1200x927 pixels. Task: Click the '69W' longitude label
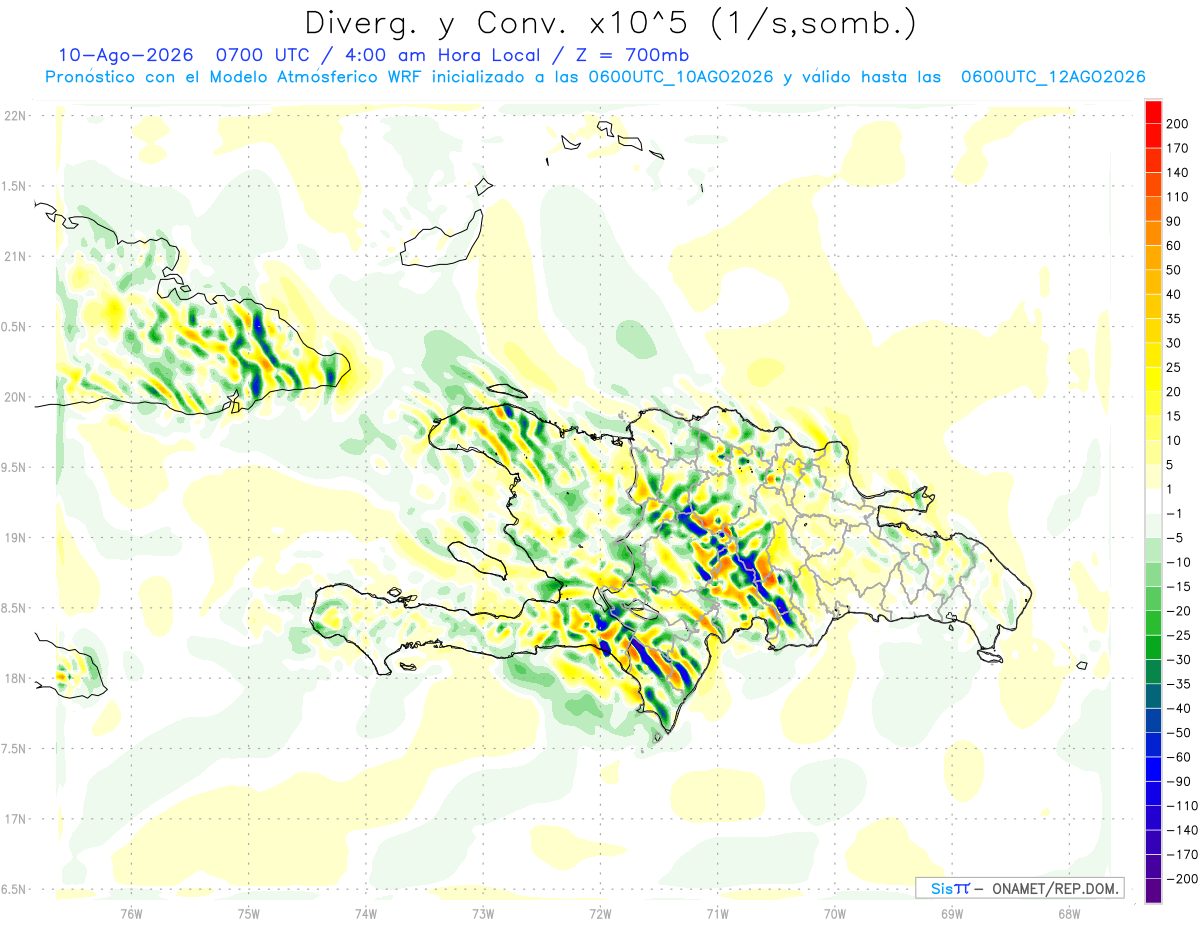pos(952,913)
